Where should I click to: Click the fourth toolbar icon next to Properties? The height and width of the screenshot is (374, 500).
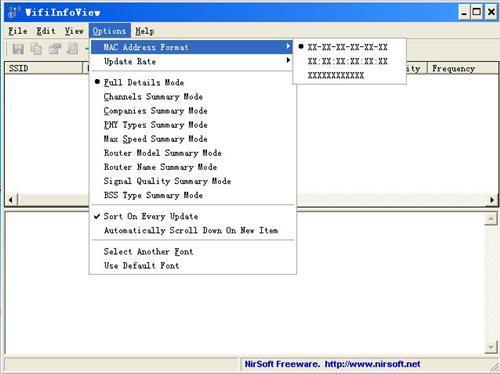(x=72, y=49)
